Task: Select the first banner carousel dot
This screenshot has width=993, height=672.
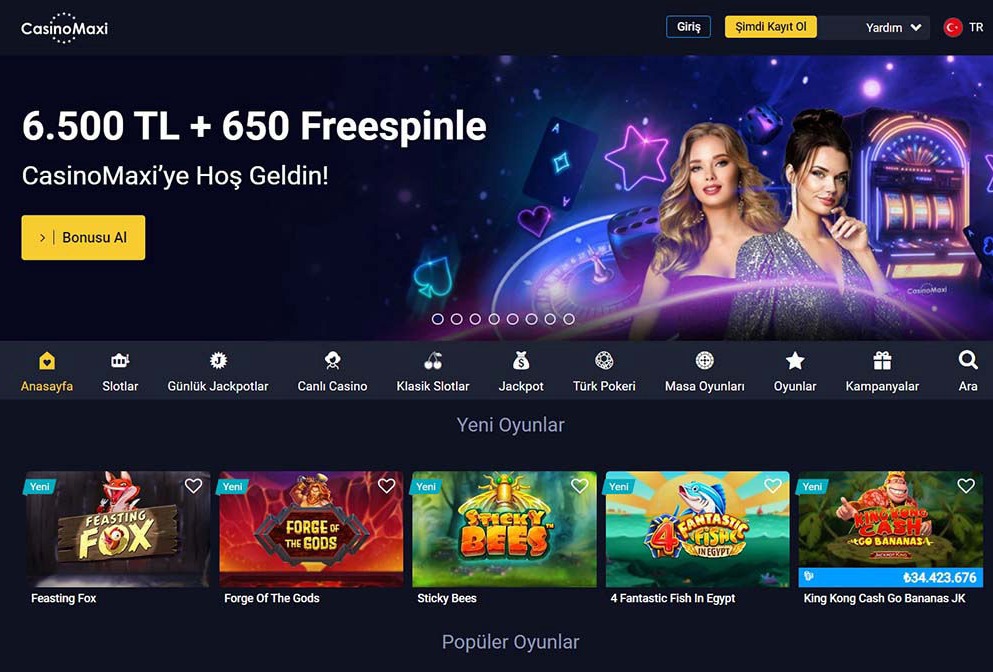Action: pyautogui.click(x=438, y=319)
